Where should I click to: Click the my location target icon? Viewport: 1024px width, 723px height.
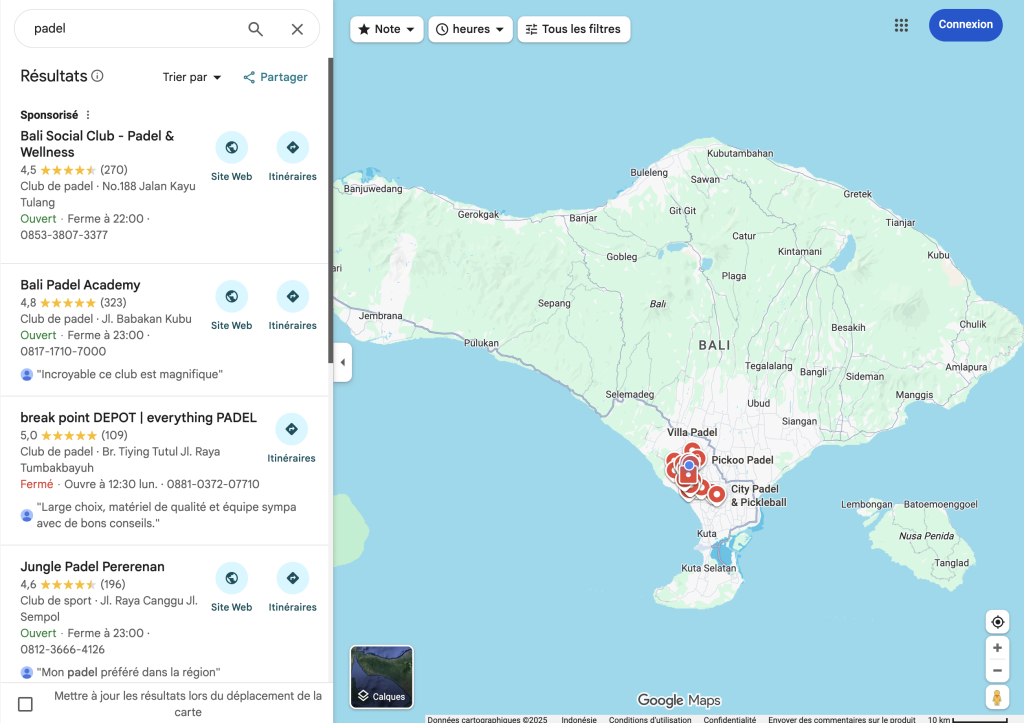[997, 622]
